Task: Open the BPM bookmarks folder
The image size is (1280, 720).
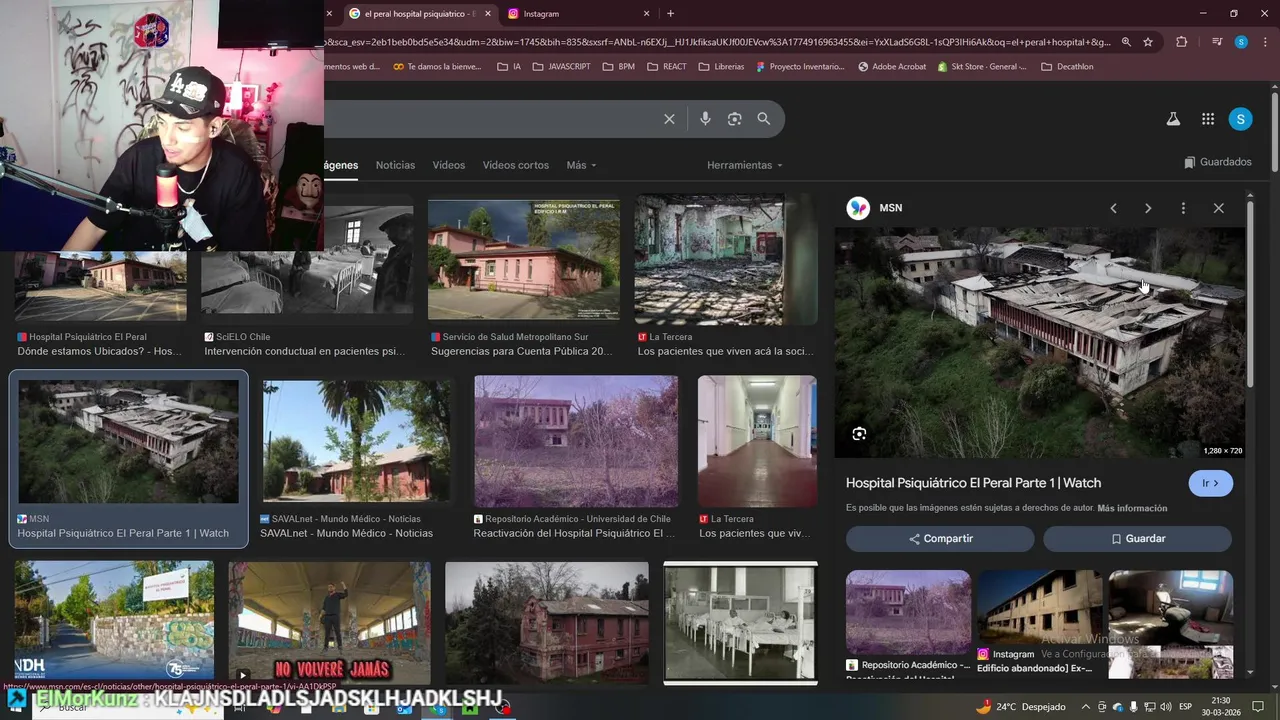Action: (x=618, y=67)
